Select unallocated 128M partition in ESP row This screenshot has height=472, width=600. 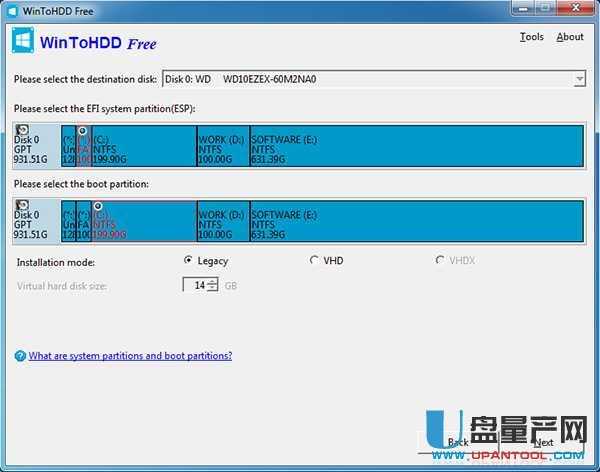coord(68,146)
